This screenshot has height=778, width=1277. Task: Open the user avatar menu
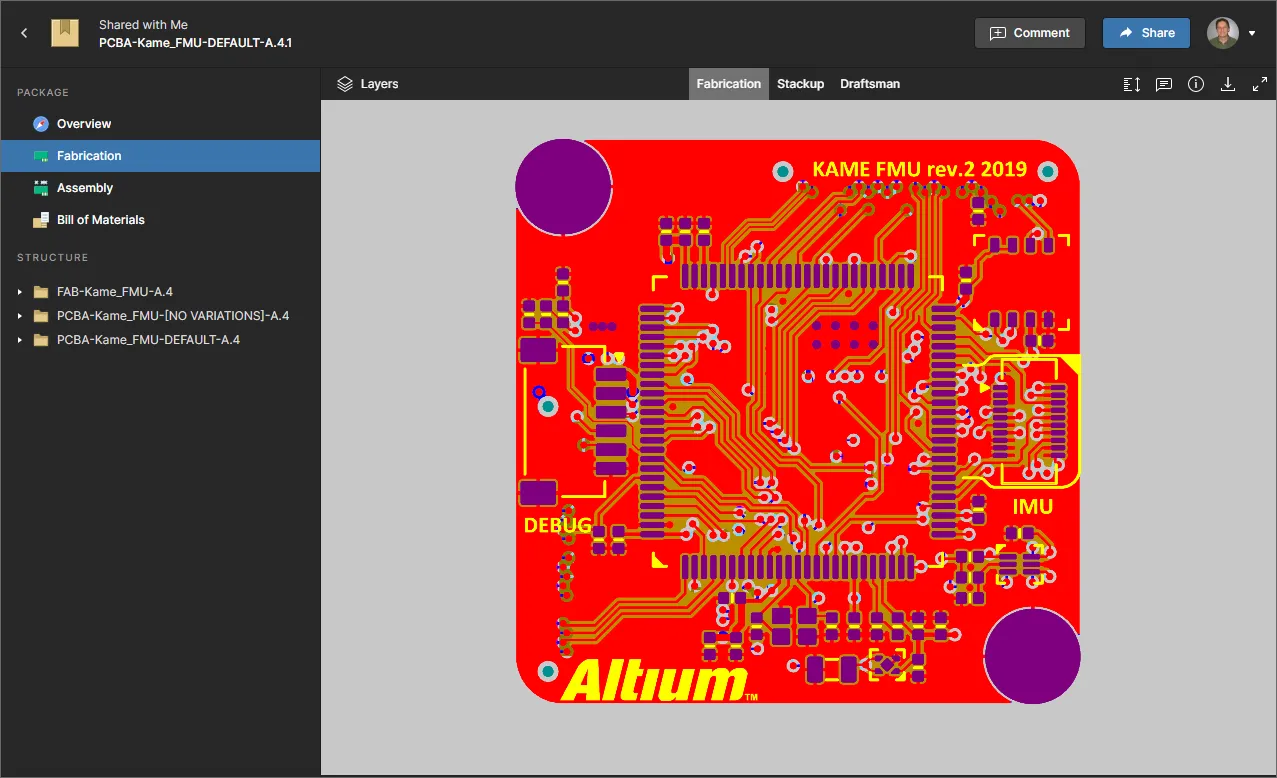(1223, 33)
